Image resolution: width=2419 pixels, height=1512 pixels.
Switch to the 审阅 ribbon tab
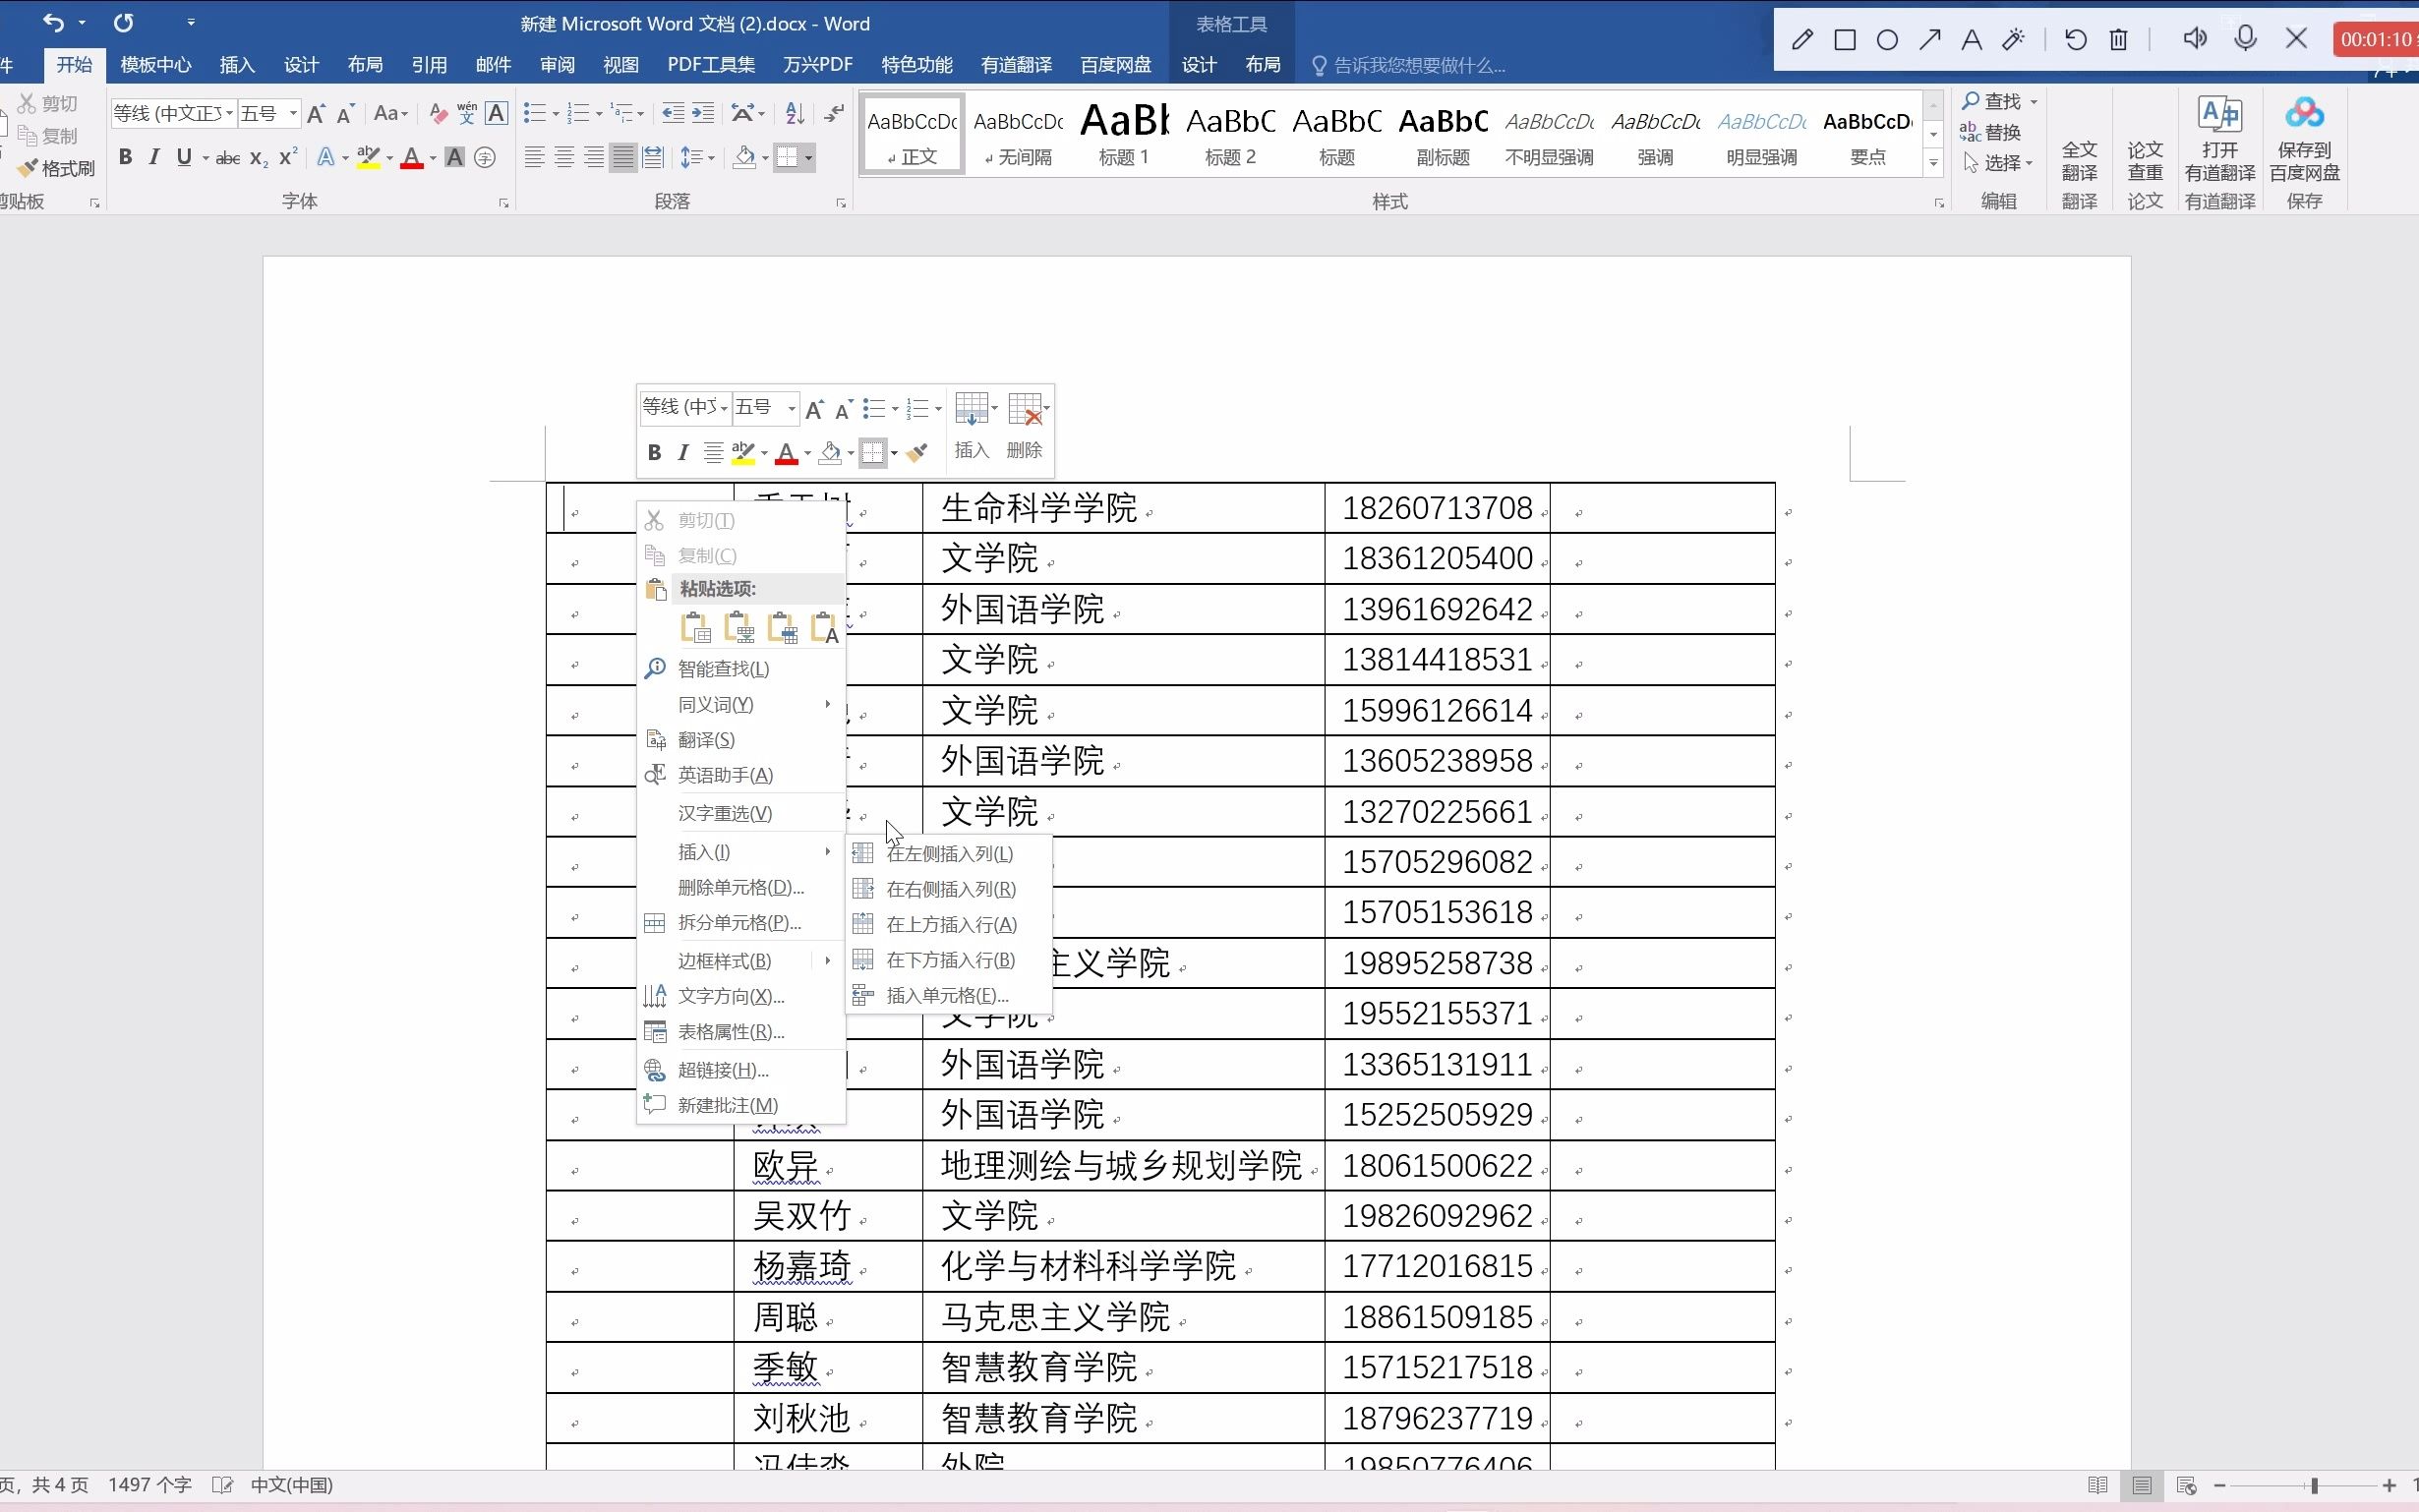(x=556, y=64)
